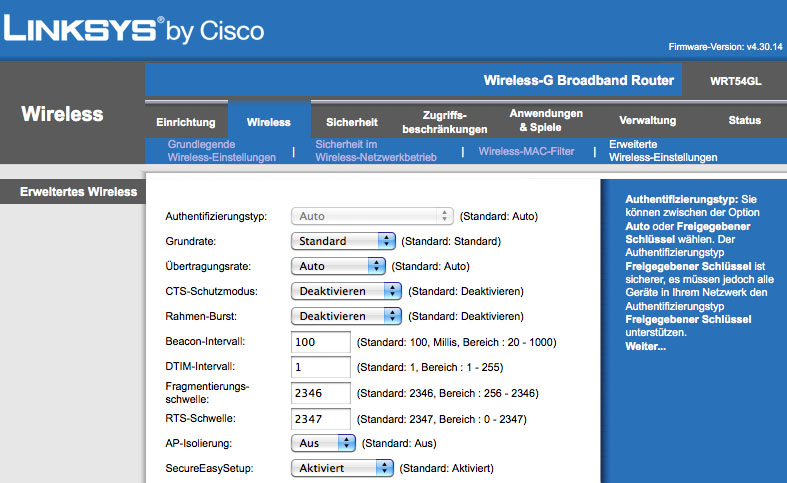Open the SecureEasySetup dropdown
Screen dimensions: 787x483
(x=342, y=468)
